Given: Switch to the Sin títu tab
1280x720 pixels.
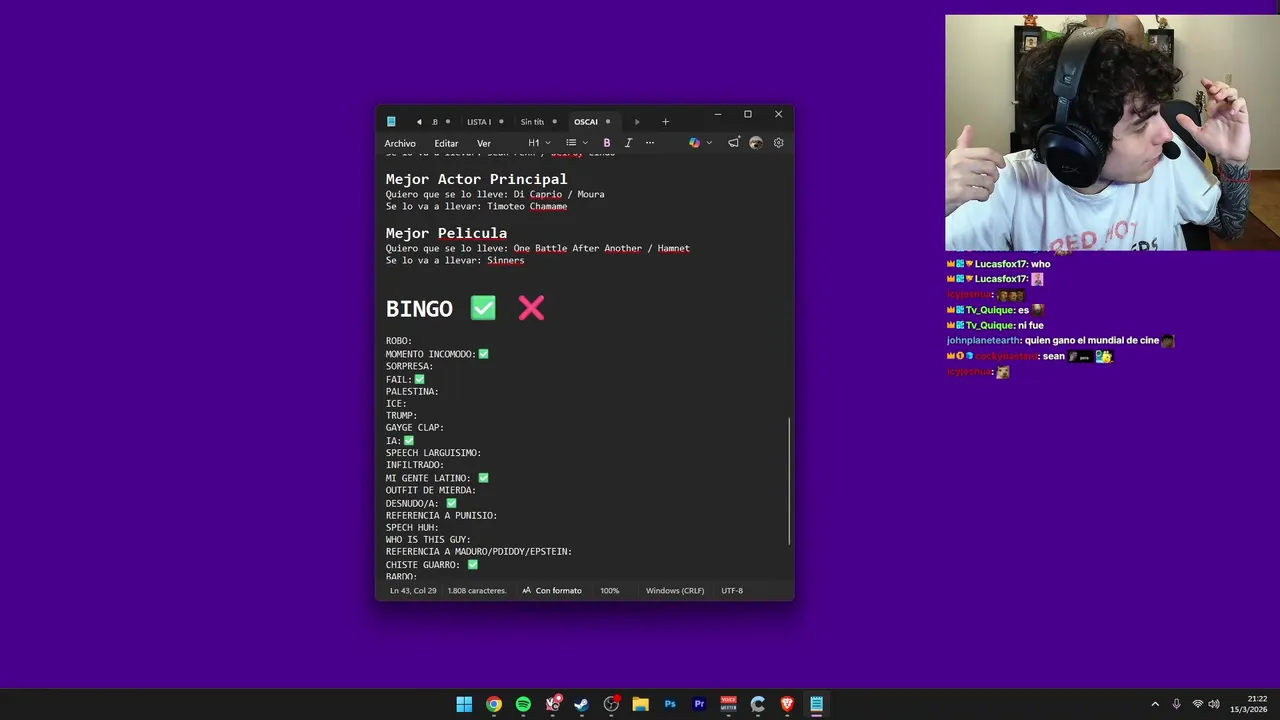Looking at the screenshot, I should [x=532, y=122].
